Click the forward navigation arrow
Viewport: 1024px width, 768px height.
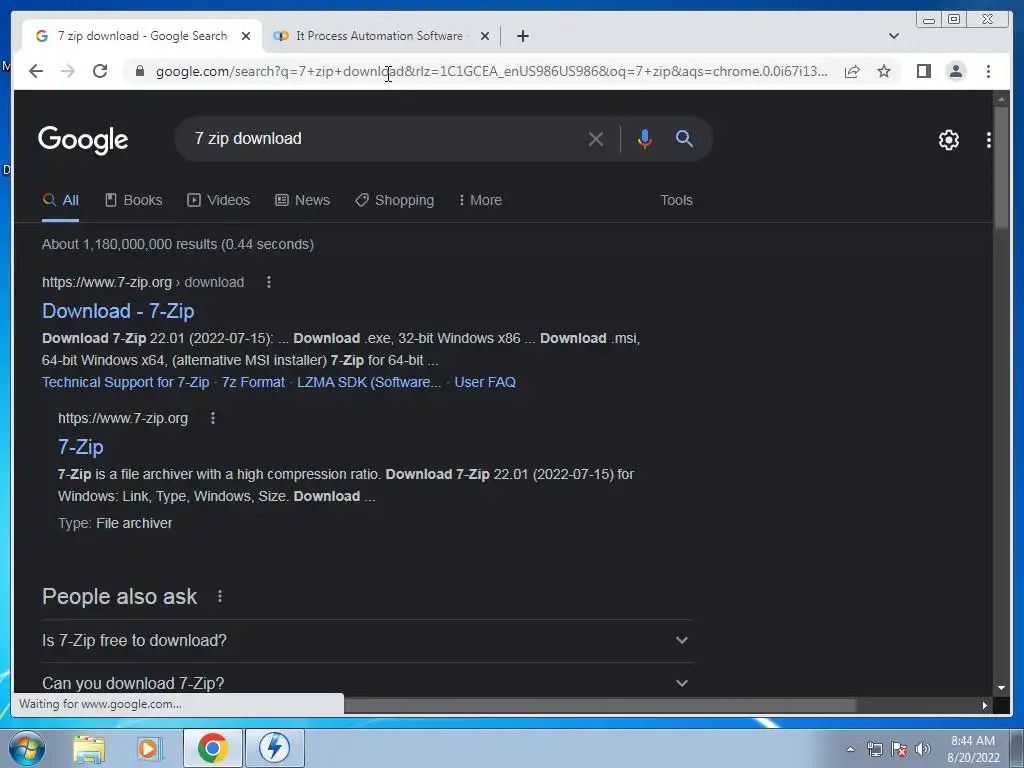pyautogui.click(x=68, y=71)
